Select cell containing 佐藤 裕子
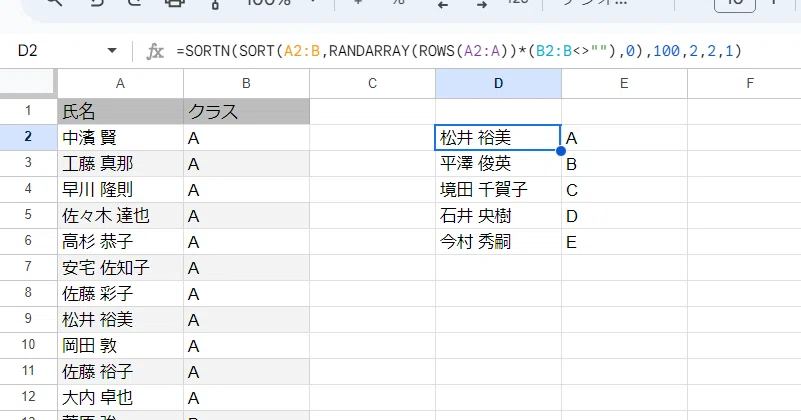 pyautogui.click(x=120, y=371)
